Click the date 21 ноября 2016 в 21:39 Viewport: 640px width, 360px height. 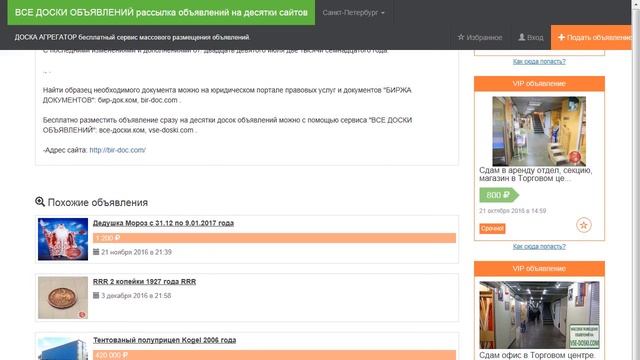(x=136, y=252)
